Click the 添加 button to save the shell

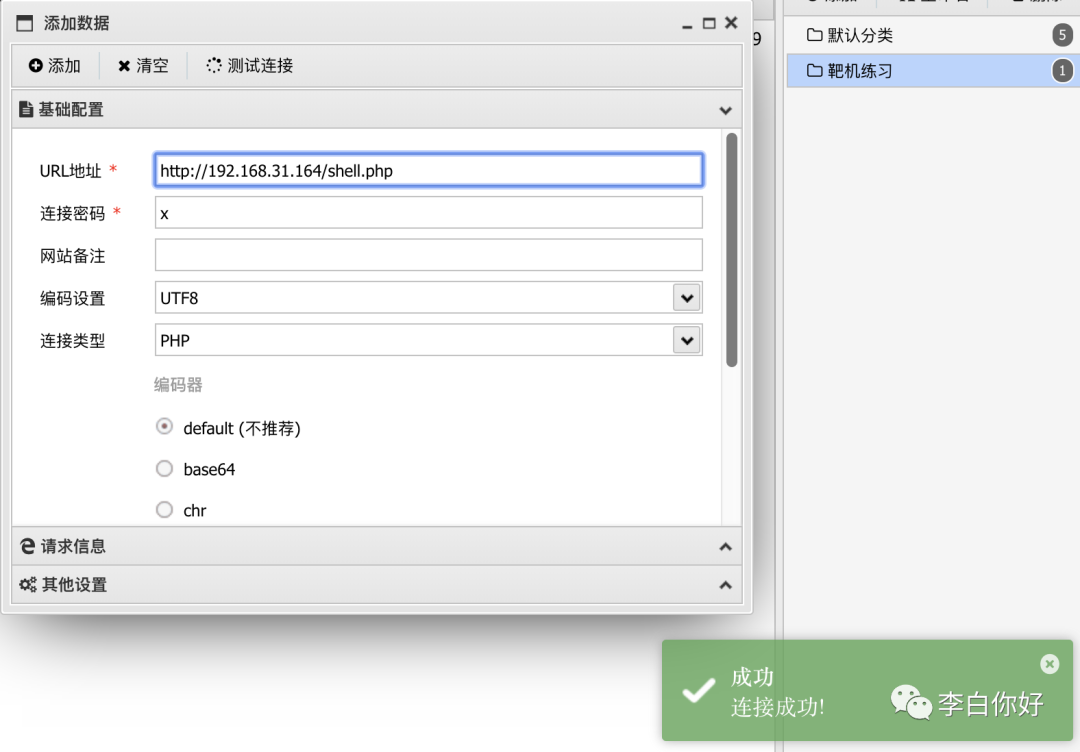[x=55, y=66]
